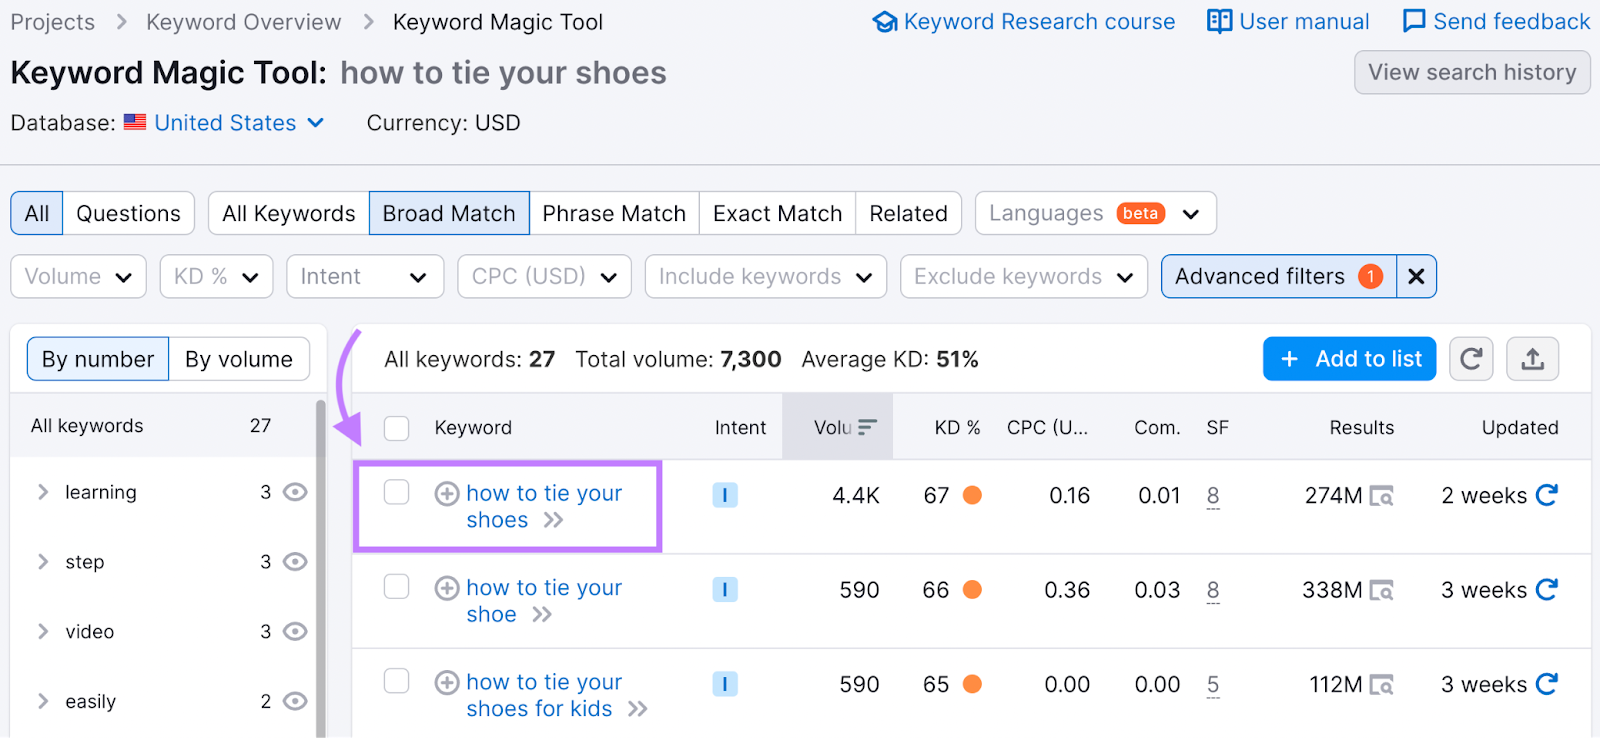The width and height of the screenshot is (1600, 738).
Task: Refresh metrics for 'how to tie your shoes' row
Action: (x=1546, y=495)
